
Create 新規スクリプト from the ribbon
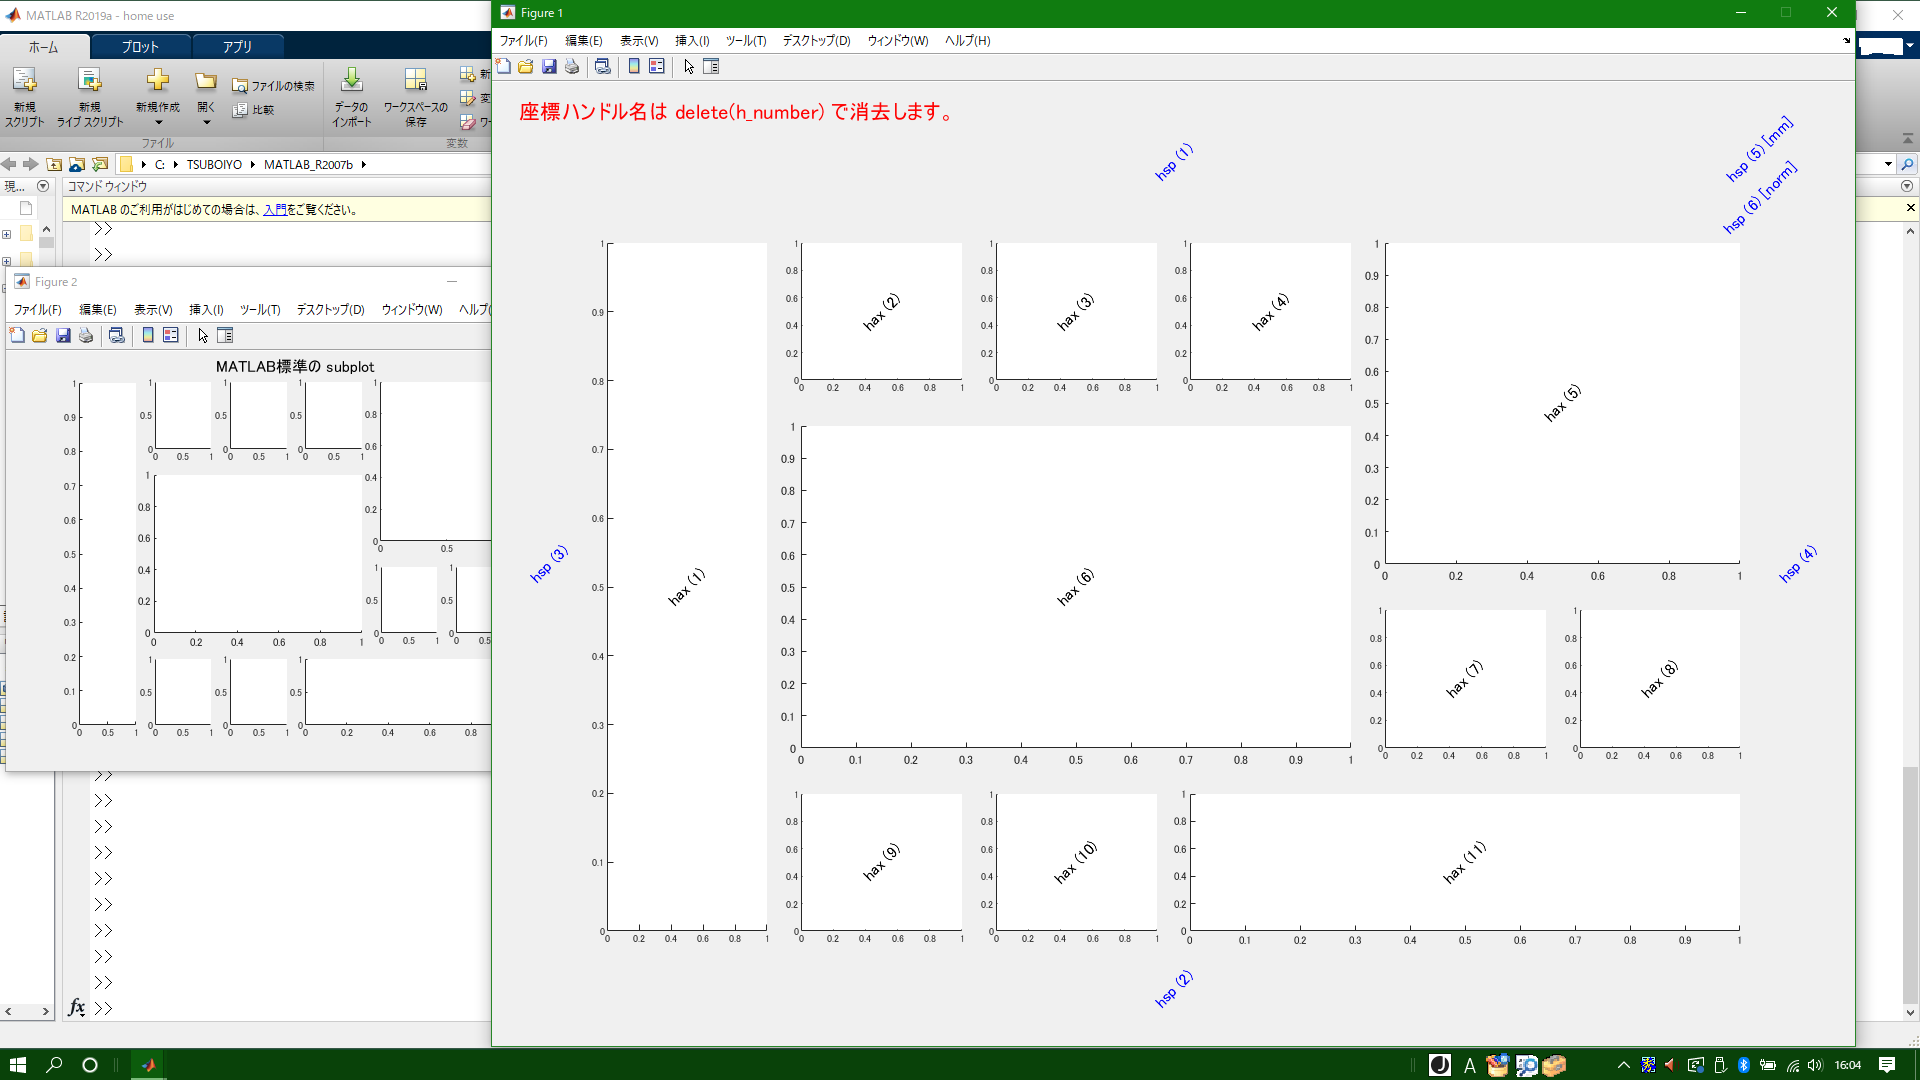tap(25, 95)
